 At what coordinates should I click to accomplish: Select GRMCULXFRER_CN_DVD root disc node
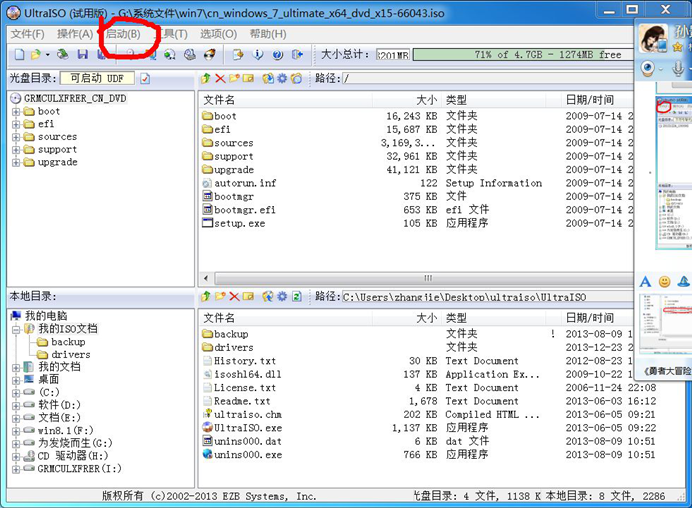point(75,98)
